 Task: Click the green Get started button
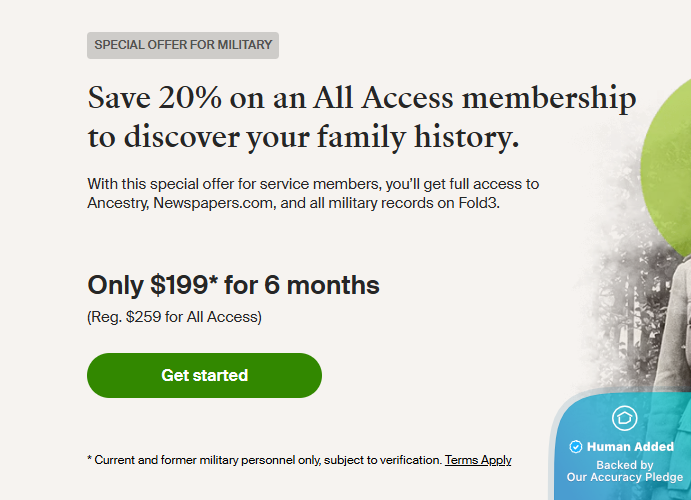point(204,376)
